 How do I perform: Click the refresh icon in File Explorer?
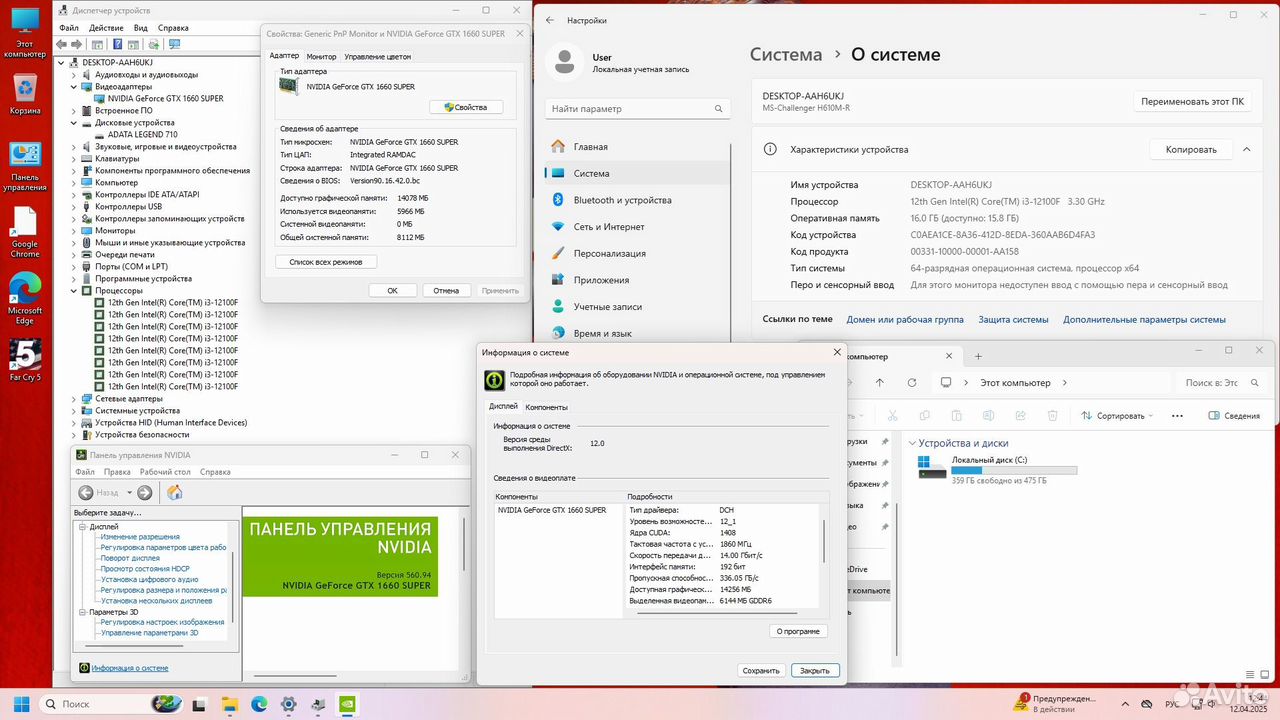[912, 383]
